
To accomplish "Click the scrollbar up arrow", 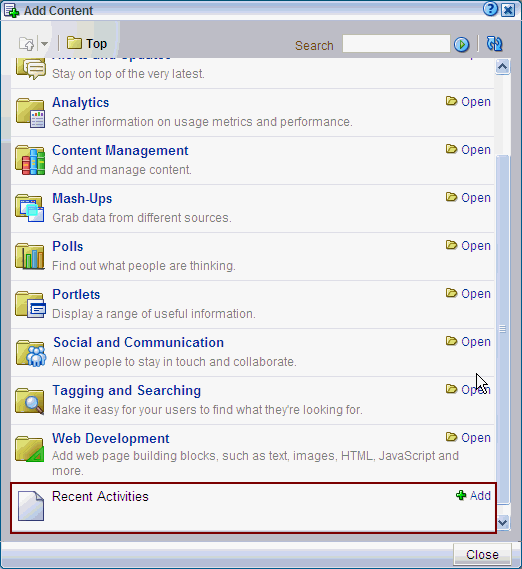I will pyautogui.click(x=503, y=67).
